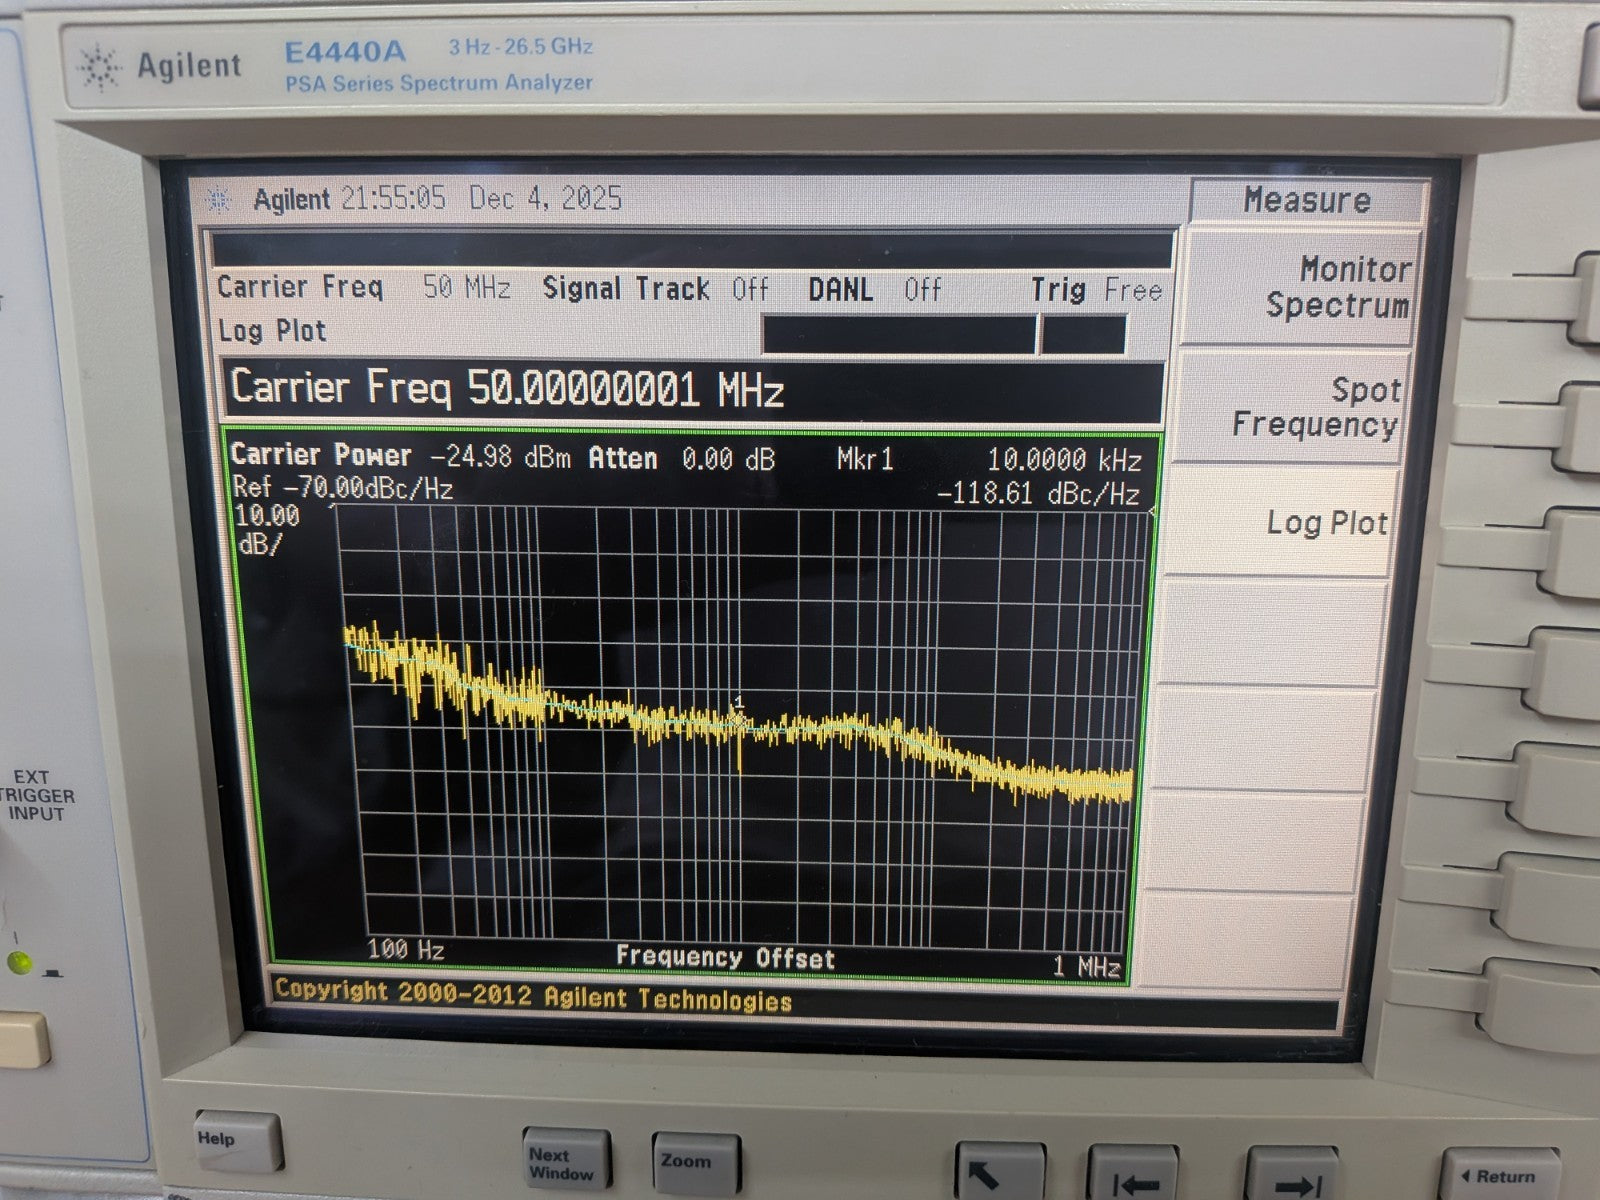The width and height of the screenshot is (1600, 1200).
Task: Click the Frequency Offset axis label
Action: coord(725,957)
